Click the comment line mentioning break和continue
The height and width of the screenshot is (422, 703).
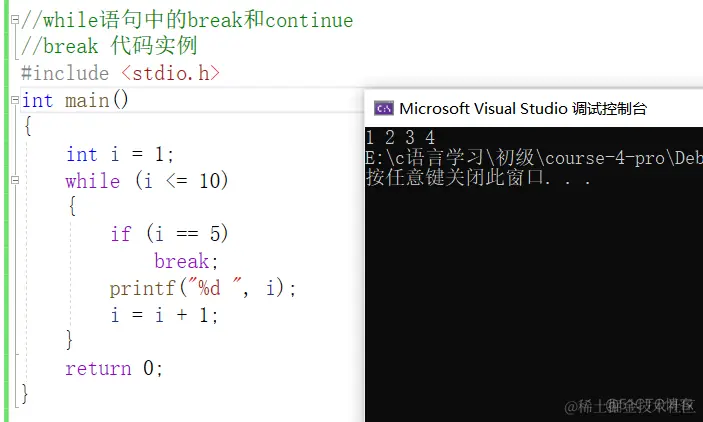pos(187,20)
